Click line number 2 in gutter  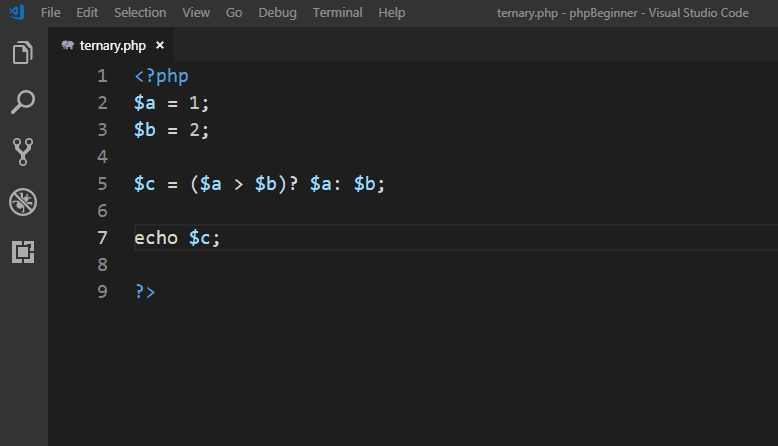tap(102, 103)
